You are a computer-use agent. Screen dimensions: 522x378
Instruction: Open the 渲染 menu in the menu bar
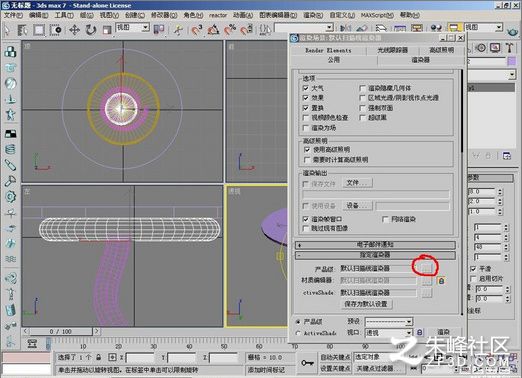click(x=313, y=15)
